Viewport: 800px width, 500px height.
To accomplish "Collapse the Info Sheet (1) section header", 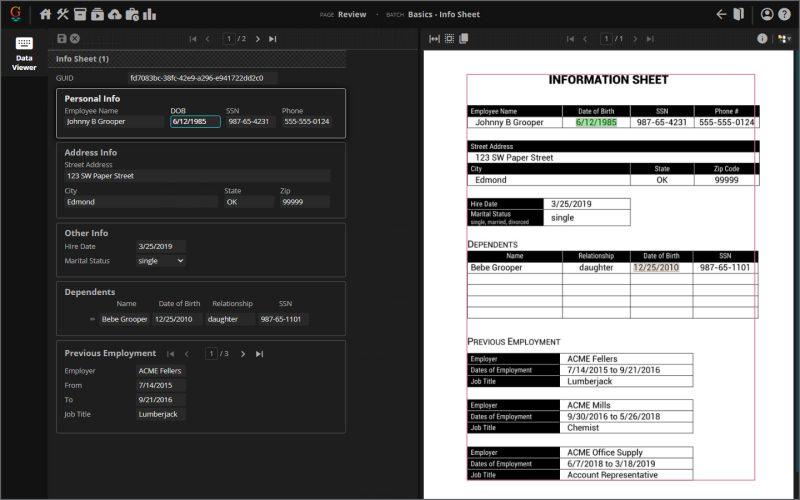I will click(x=200, y=59).
